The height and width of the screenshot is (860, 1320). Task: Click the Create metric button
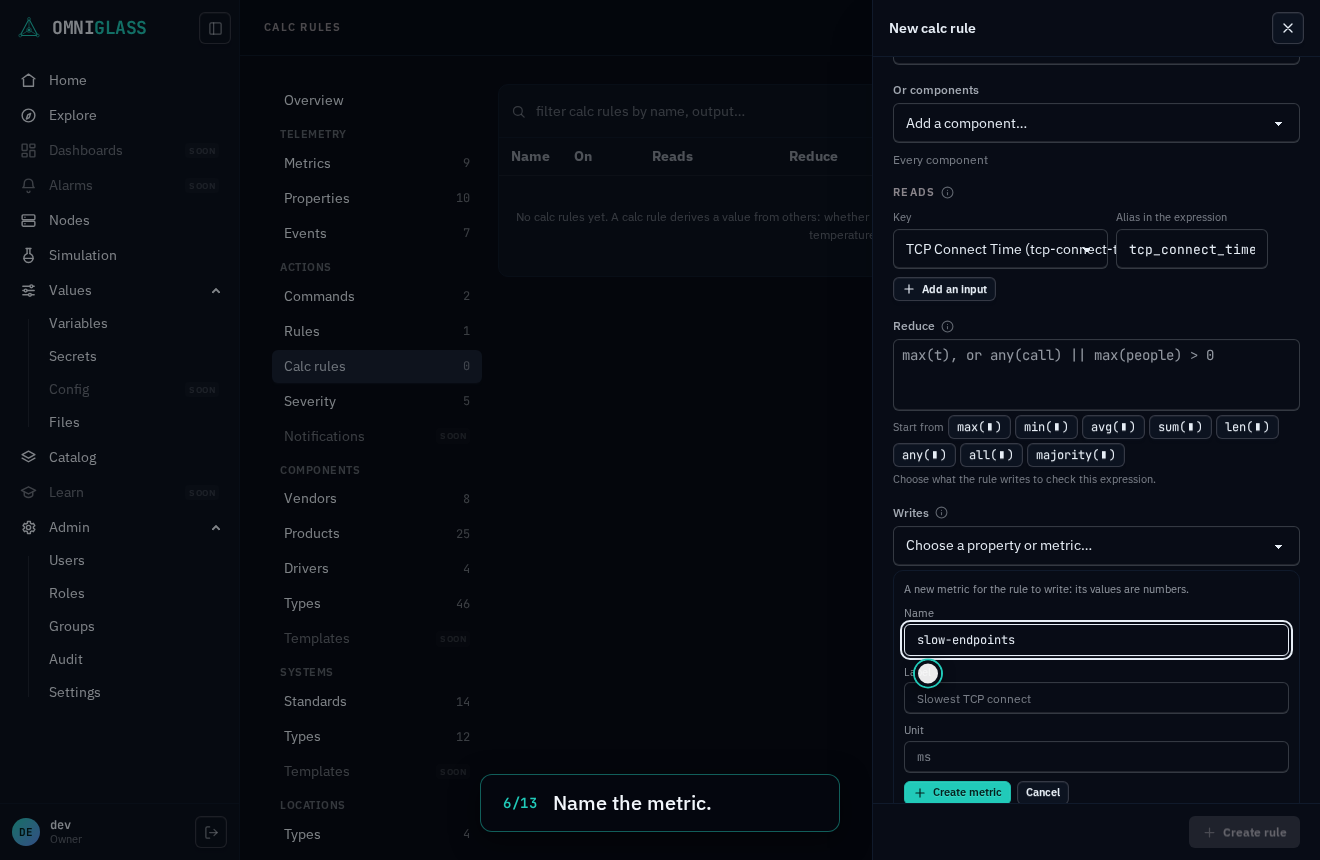(x=957, y=792)
